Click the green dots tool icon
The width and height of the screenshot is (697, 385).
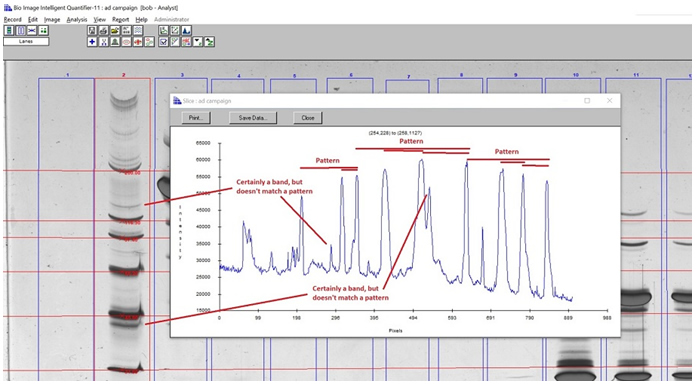pyautogui.click(x=43, y=30)
